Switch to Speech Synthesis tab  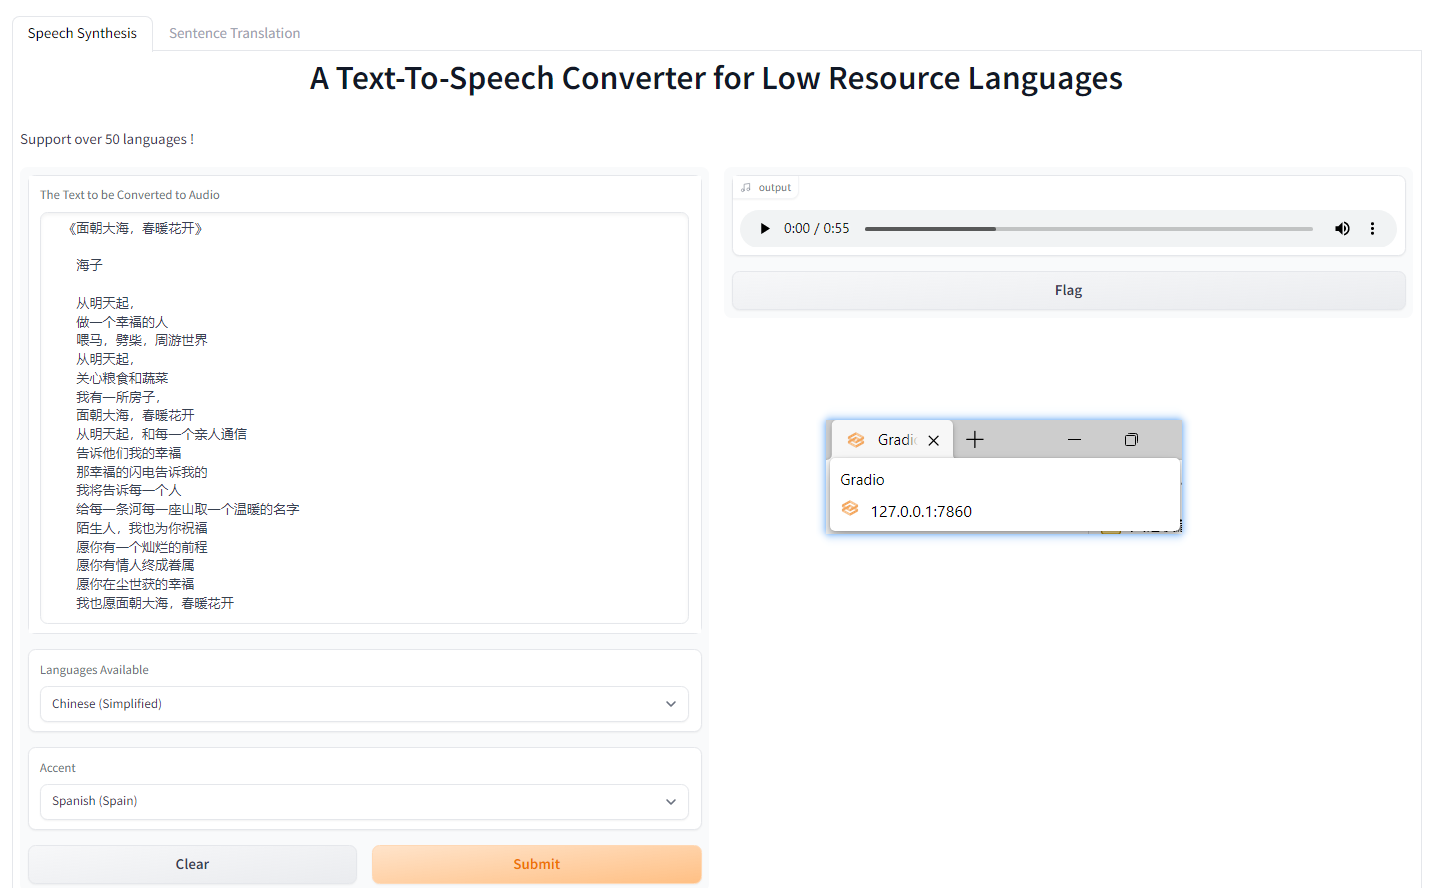click(x=82, y=33)
